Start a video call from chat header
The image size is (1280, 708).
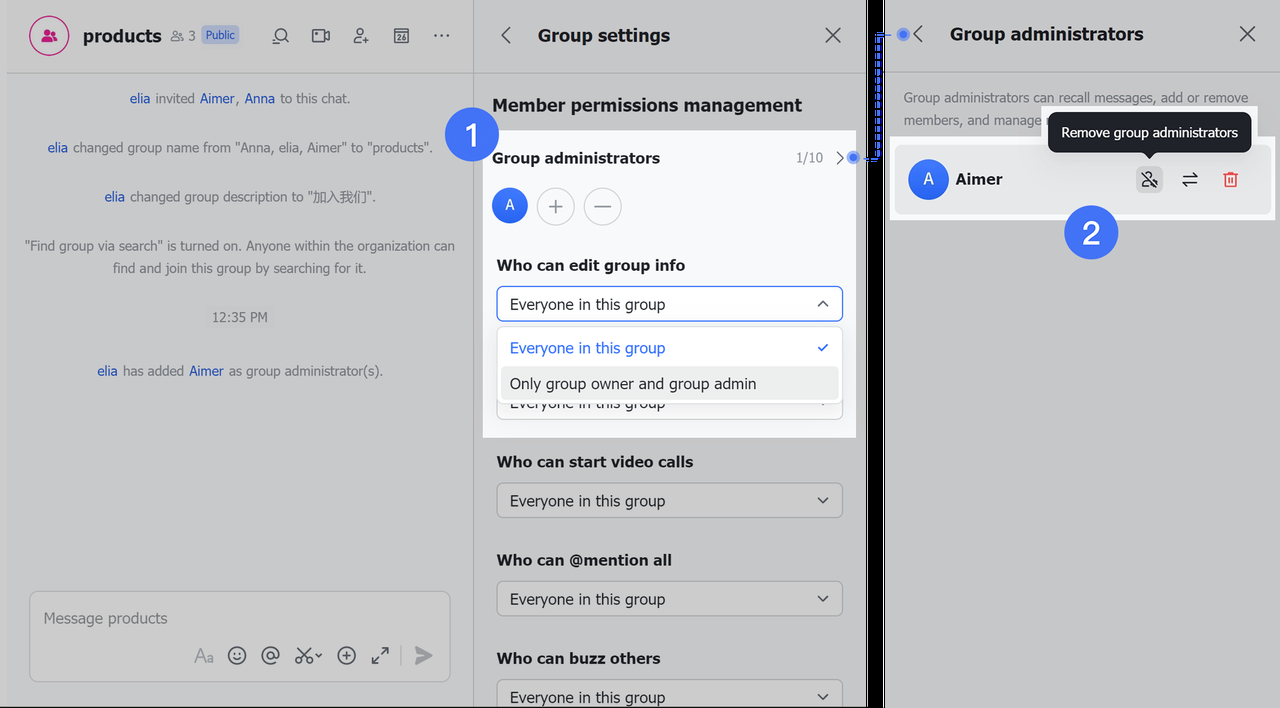pos(321,36)
